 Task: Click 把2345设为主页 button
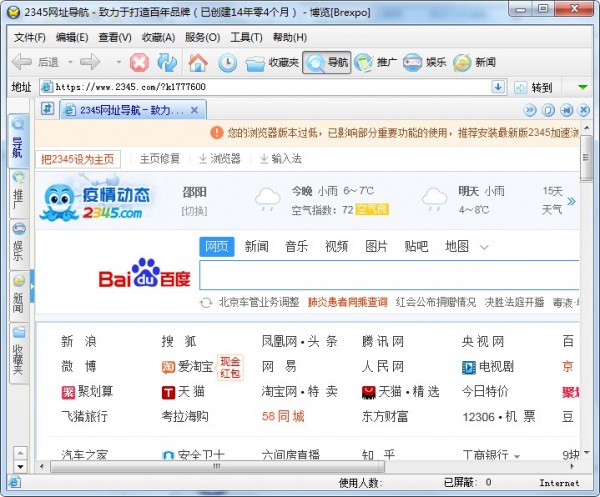click(78, 159)
